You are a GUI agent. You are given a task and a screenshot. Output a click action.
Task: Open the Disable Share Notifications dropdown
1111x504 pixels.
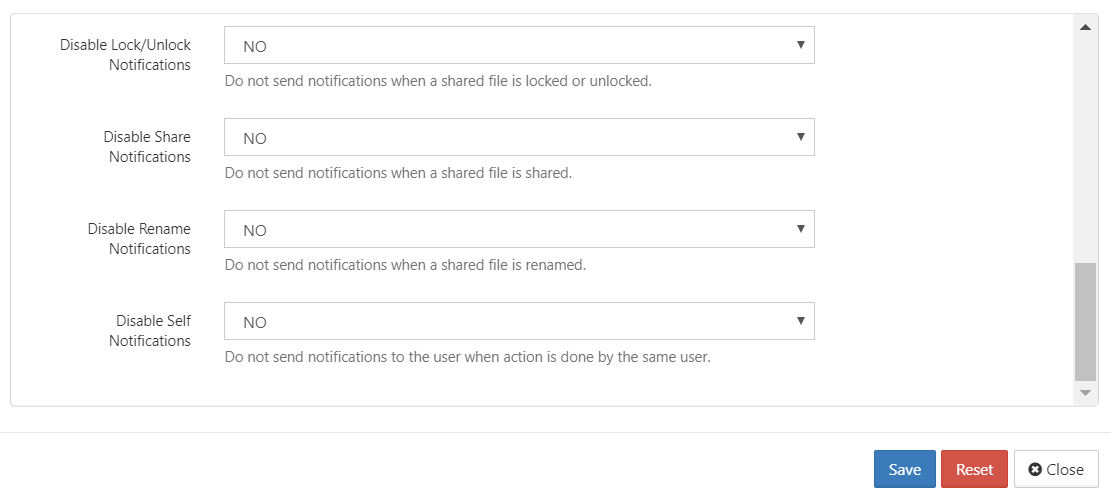click(x=519, y=138)
